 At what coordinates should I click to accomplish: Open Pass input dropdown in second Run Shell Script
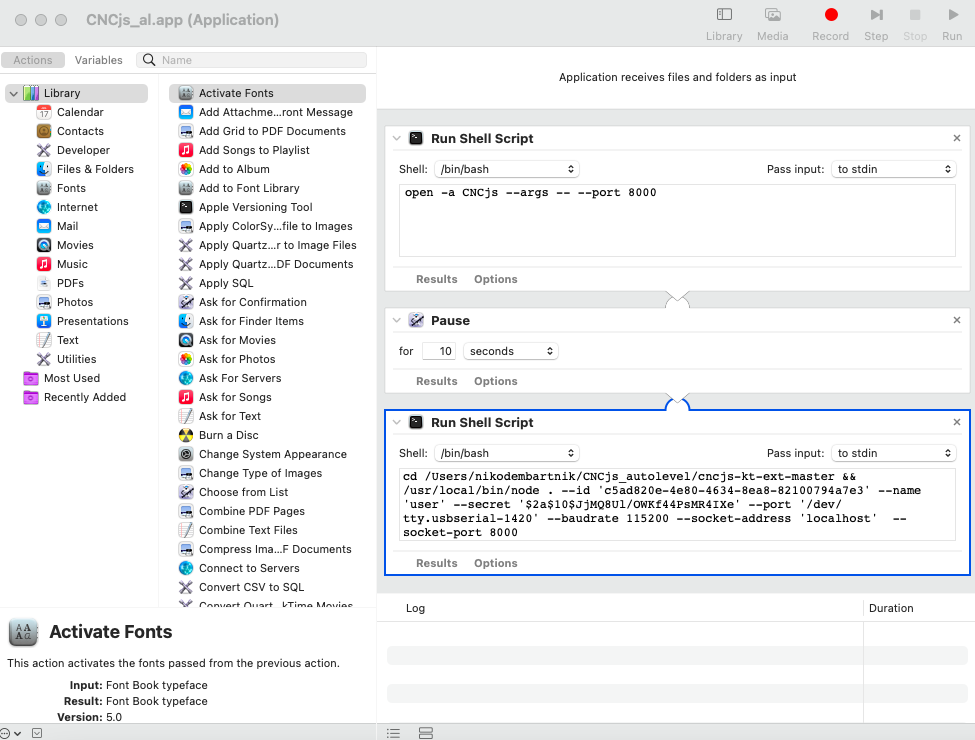pos(893,453)
